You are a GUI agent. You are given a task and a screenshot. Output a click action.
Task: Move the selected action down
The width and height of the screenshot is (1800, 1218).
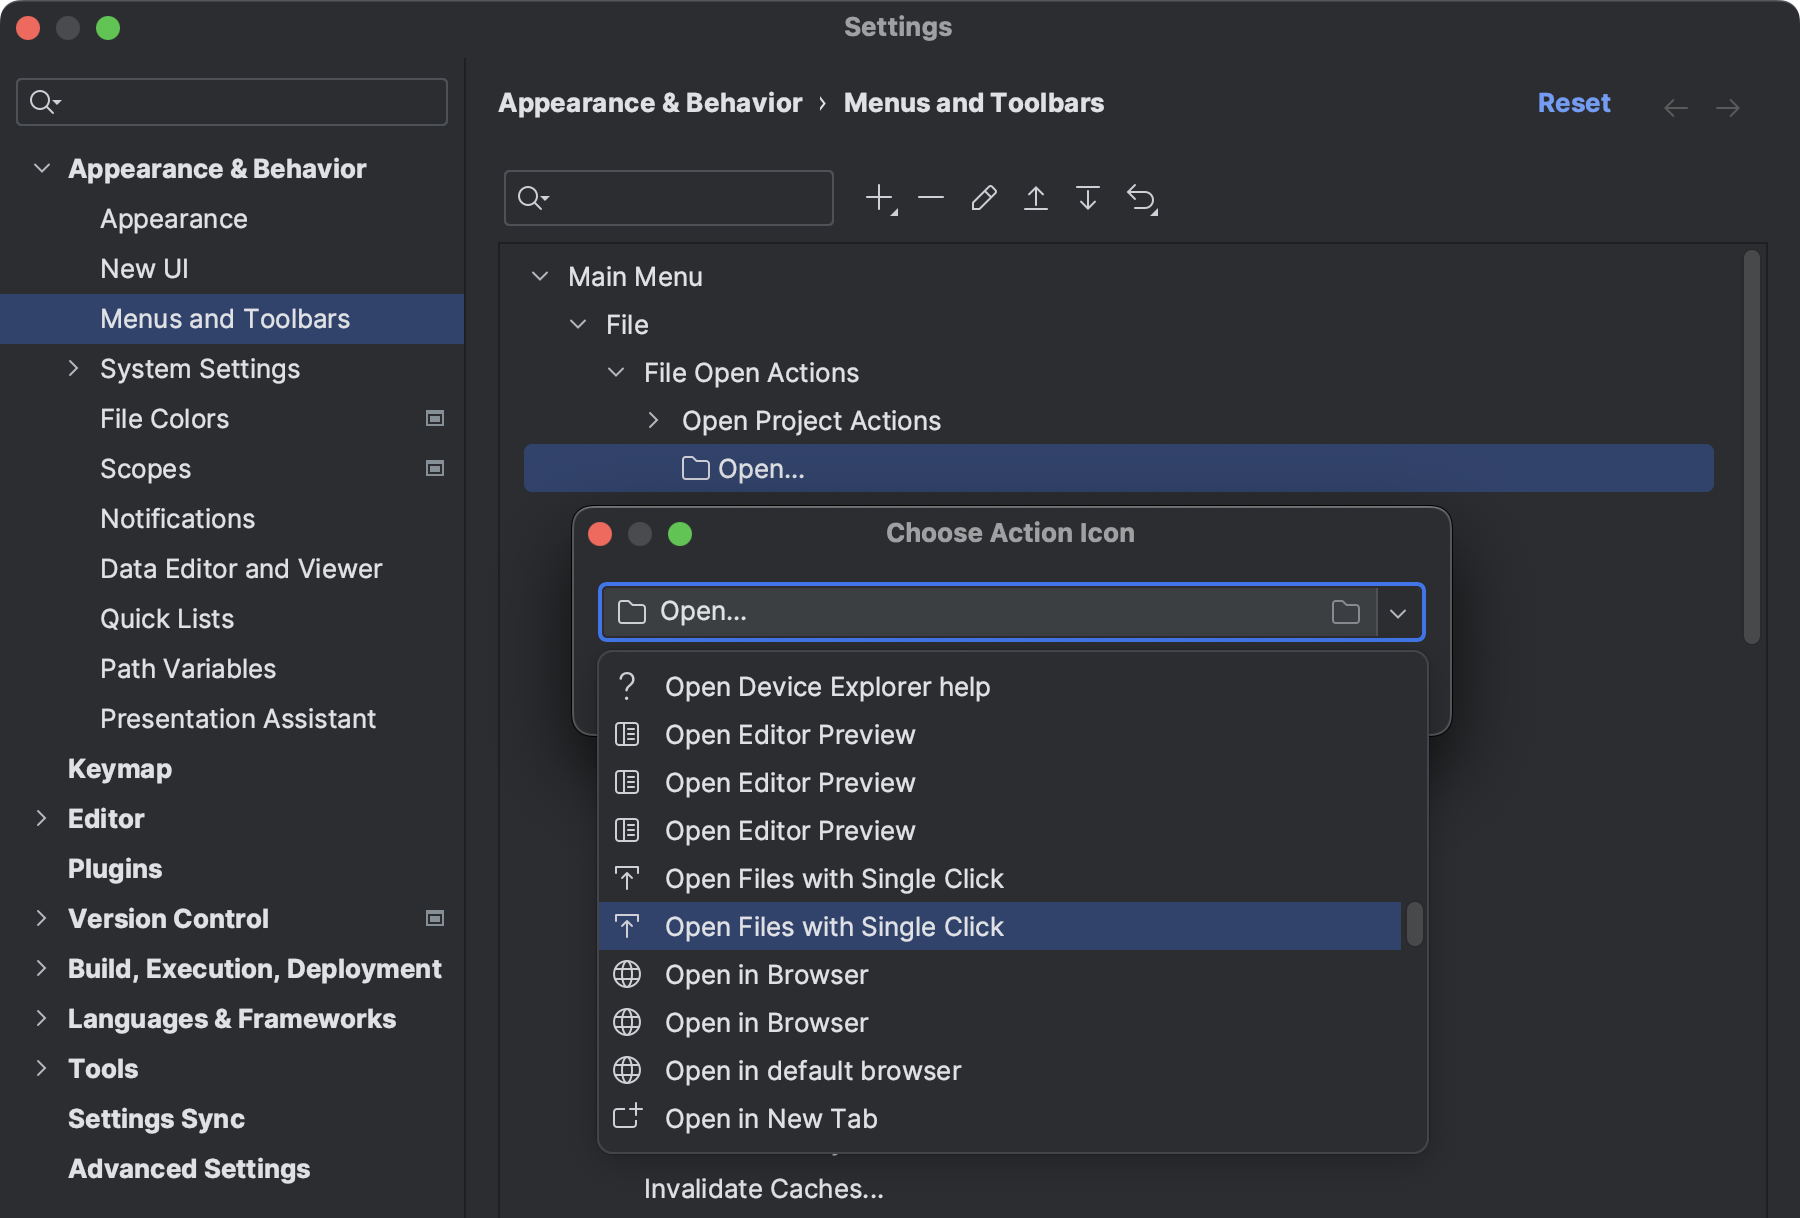1089,197
